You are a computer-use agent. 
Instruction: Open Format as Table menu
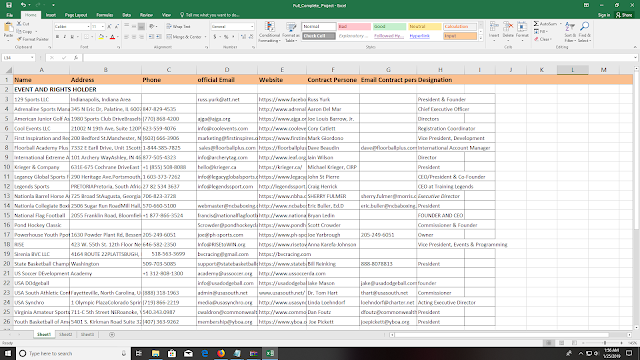click(291, 32)
